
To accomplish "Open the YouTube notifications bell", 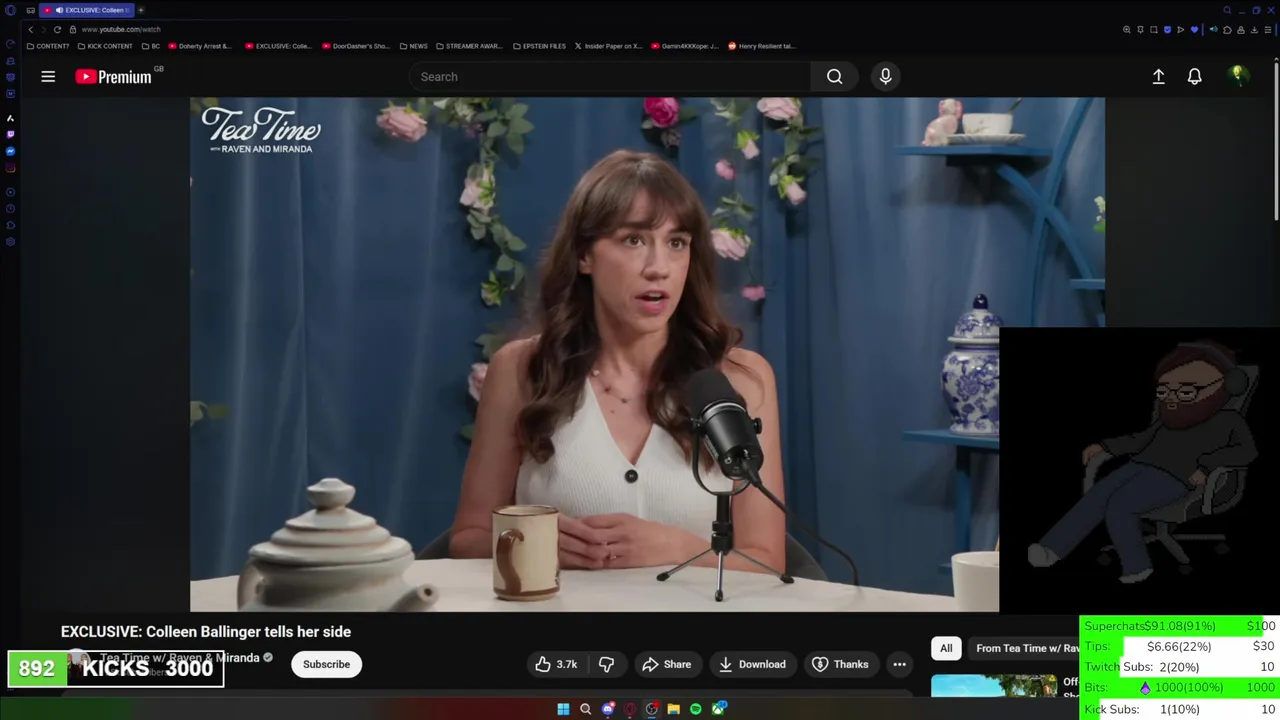I will (x=1194, y=76).
